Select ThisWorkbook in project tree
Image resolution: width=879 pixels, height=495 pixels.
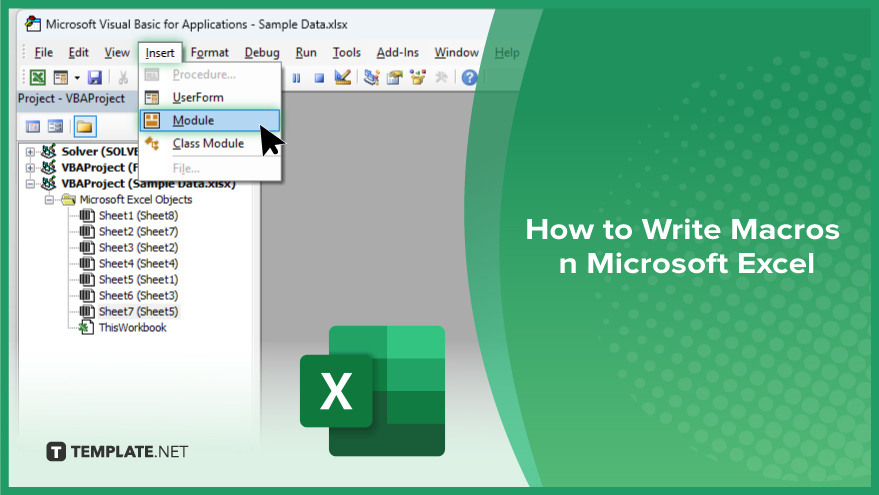(132, 328)
